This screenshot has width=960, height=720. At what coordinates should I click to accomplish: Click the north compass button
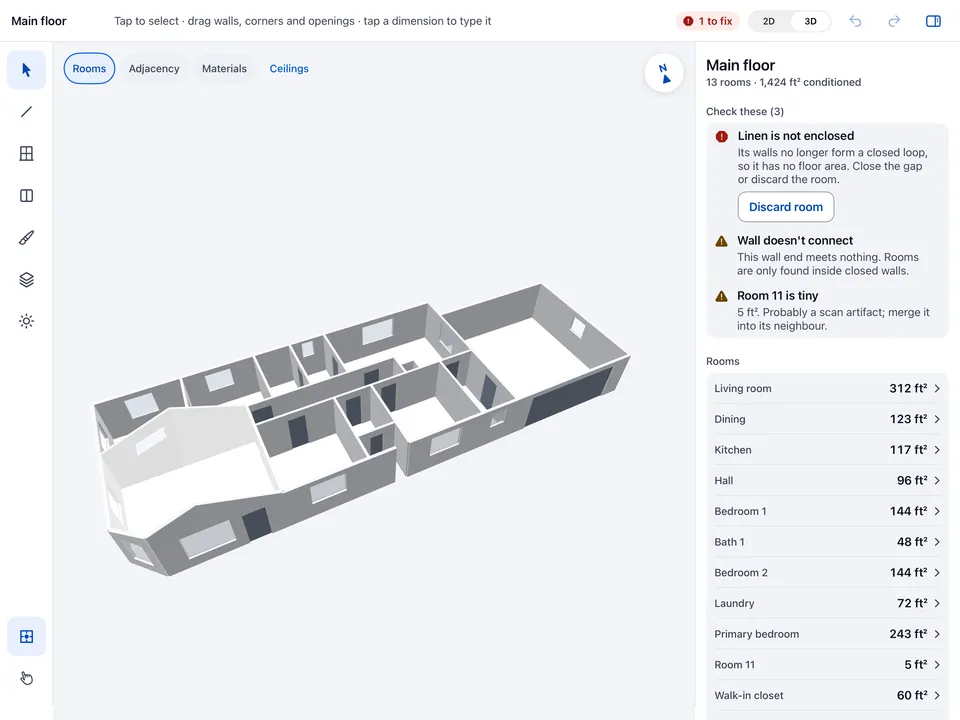[x=664, y=73]
